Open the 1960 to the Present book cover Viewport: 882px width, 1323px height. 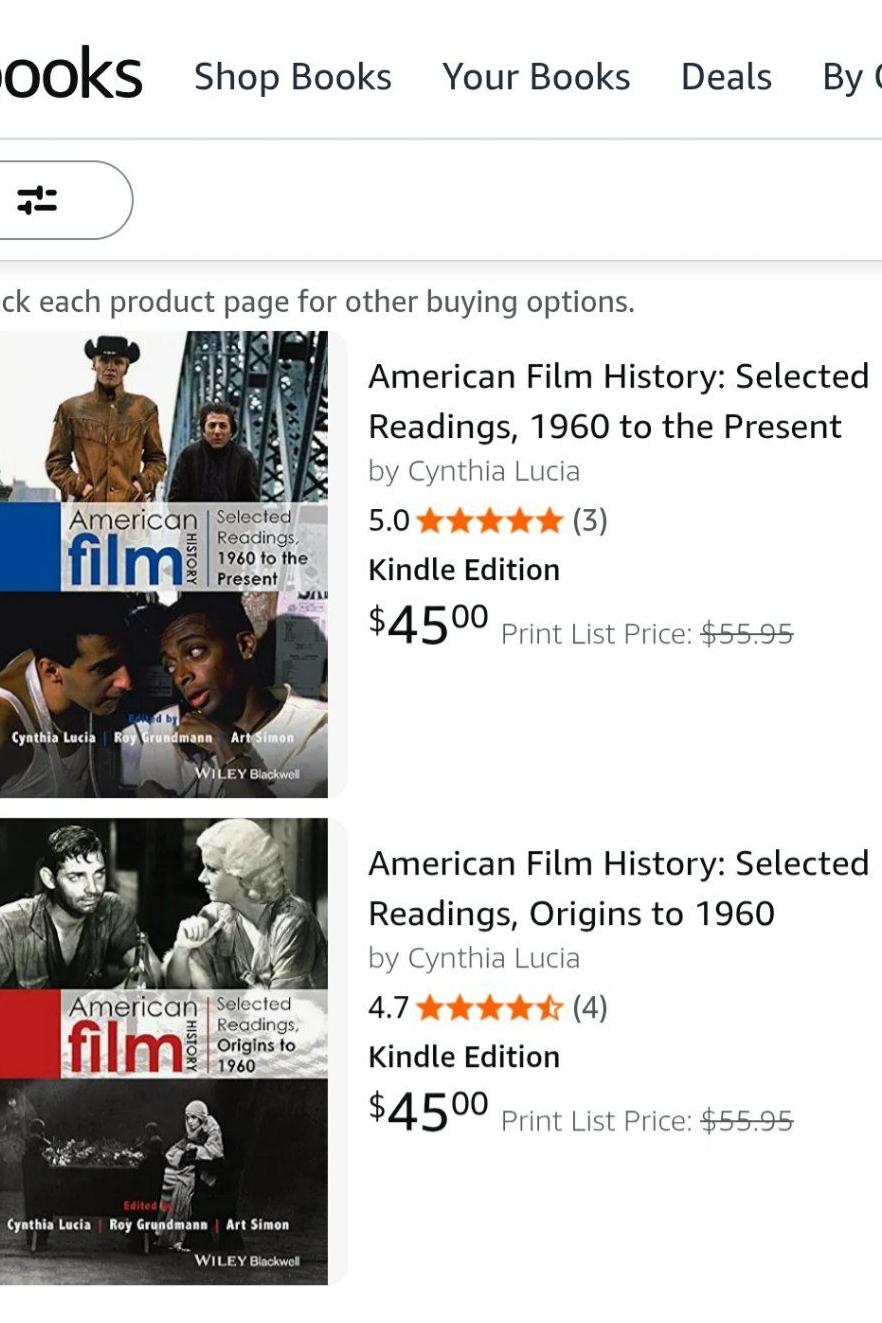(164, 564)
